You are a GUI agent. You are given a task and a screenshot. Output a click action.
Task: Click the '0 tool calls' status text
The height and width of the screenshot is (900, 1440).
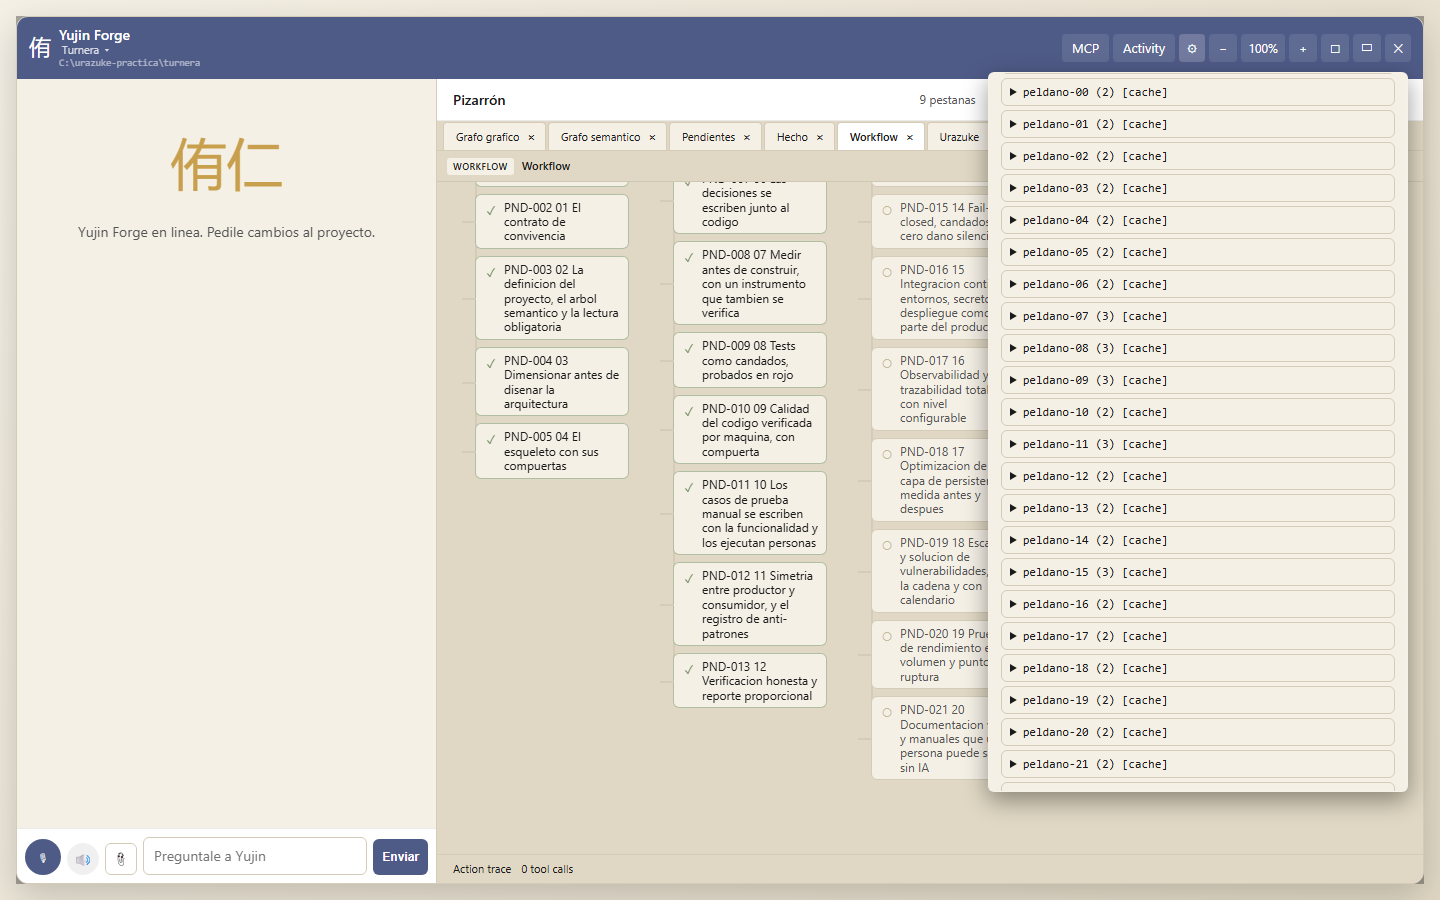(547, 869)
